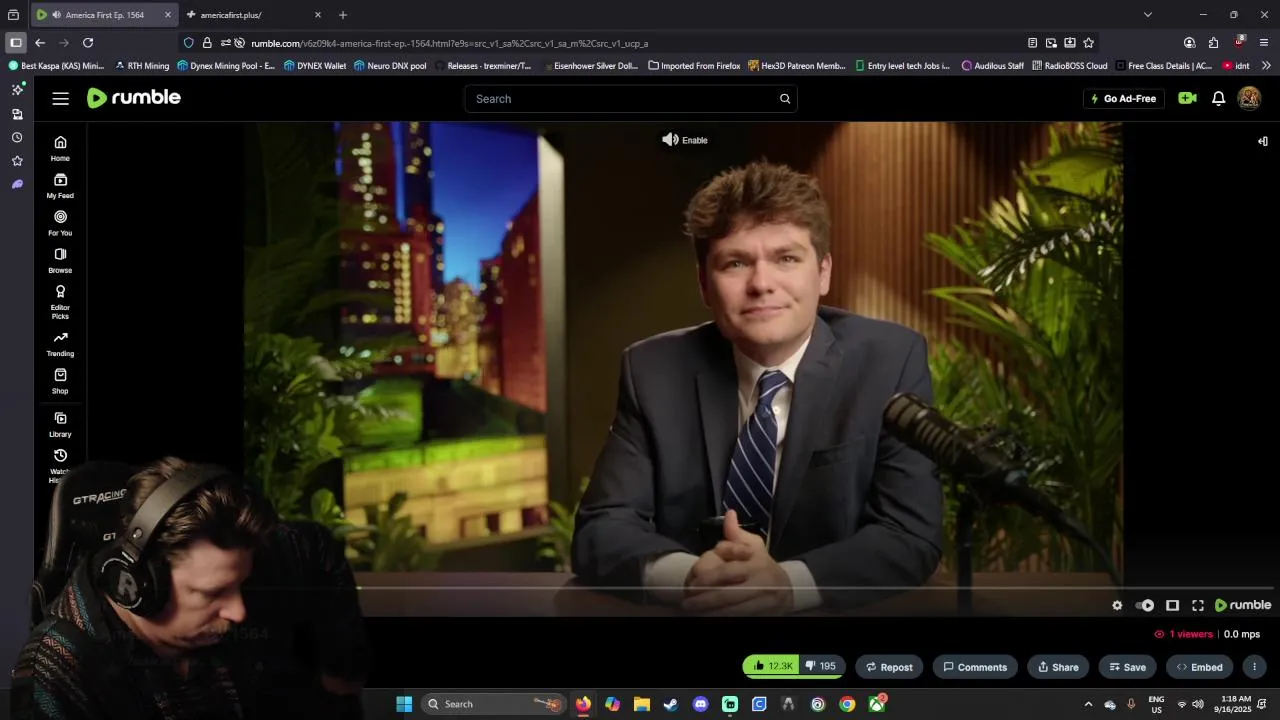Show hidden system tray icons

tap(1088, 704)
